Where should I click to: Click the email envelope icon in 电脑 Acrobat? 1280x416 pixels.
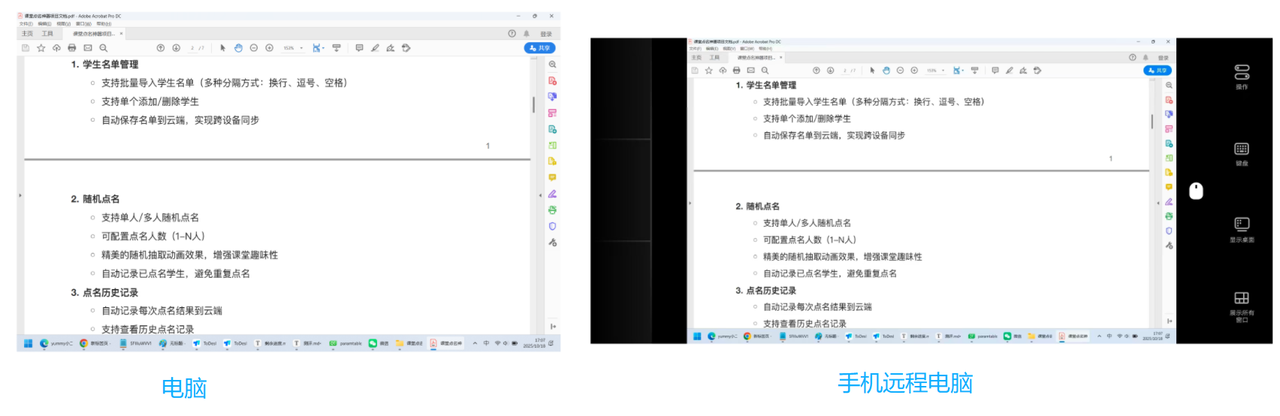[x=87, y=47]
